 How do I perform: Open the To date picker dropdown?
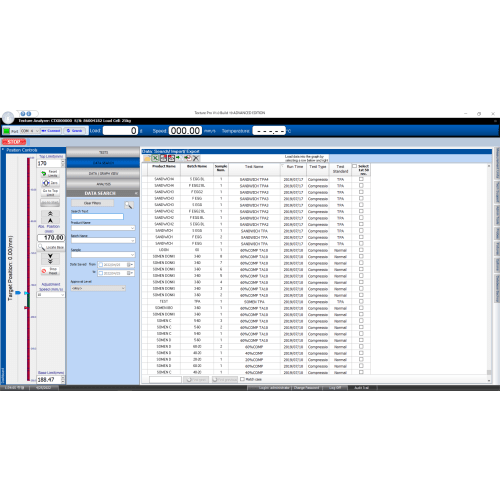(x=131, y=273)
